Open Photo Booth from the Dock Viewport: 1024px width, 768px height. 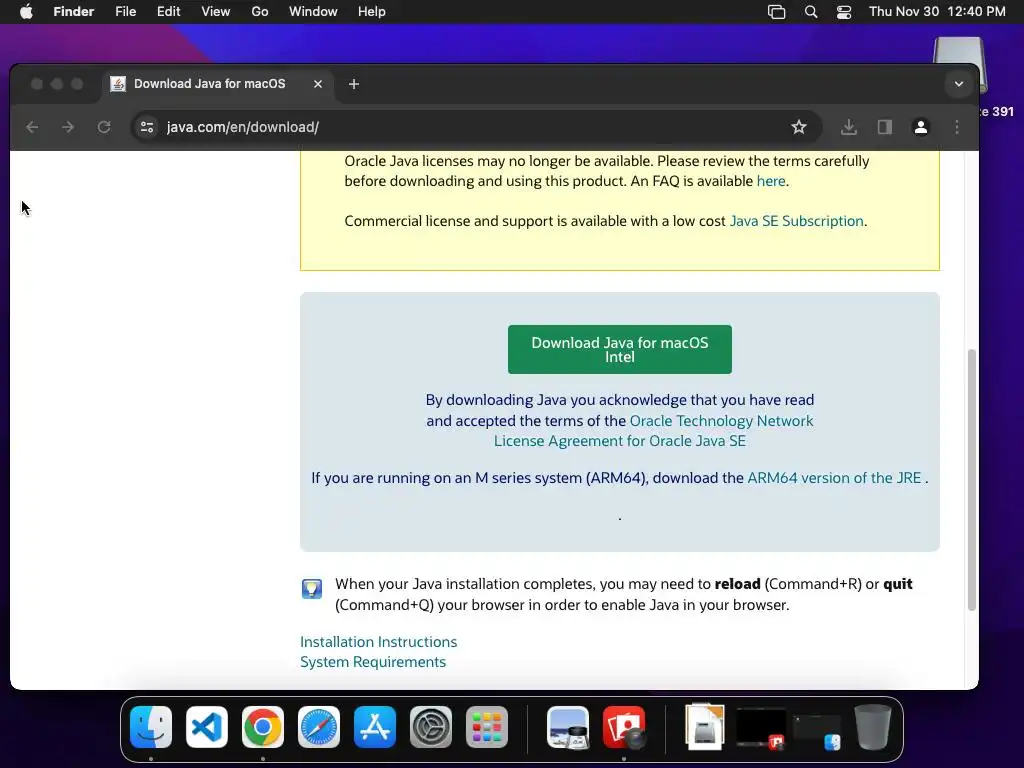(x=624, y=727)
